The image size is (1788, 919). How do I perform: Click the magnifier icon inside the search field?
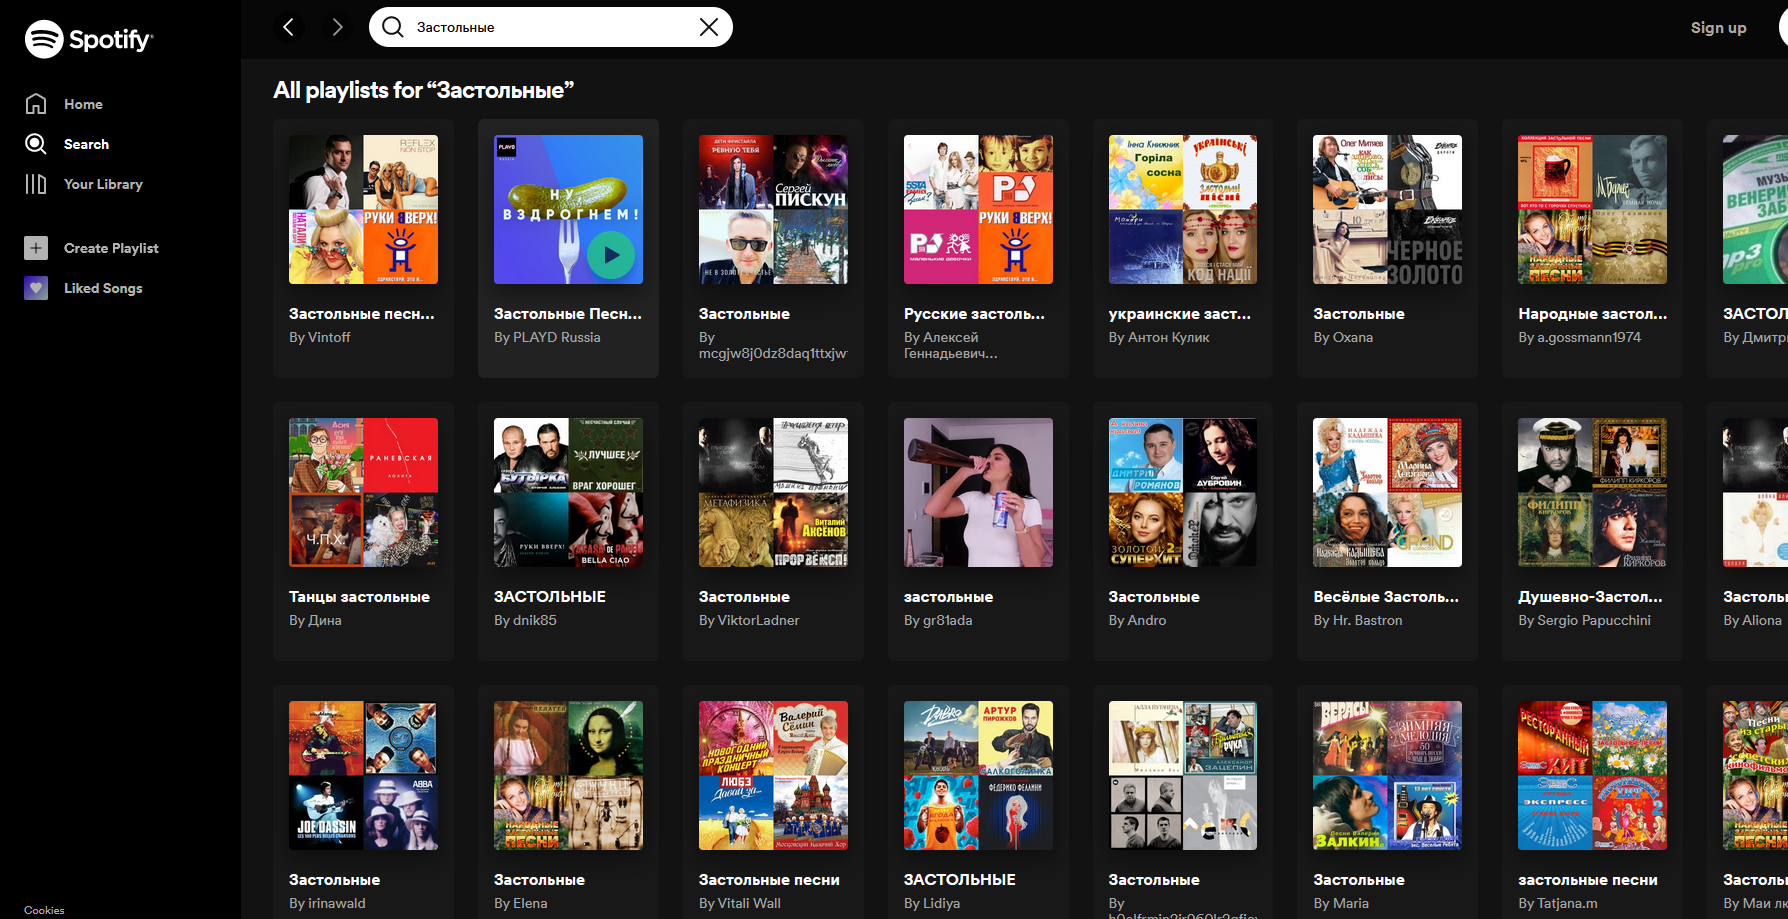[x=393, y=27]
